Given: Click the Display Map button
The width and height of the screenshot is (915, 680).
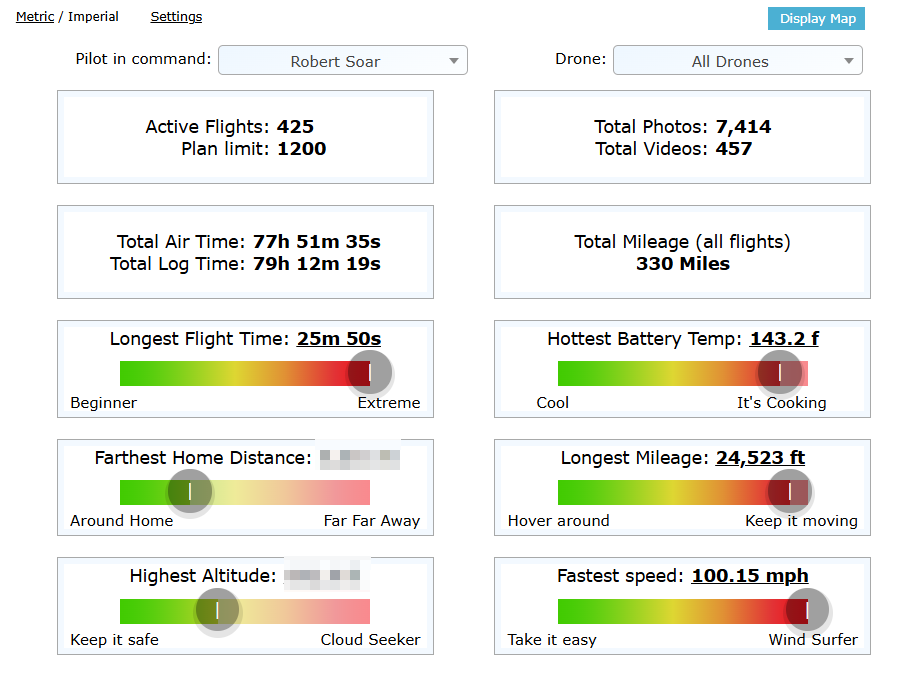Looking at the screenshot, I should point(816,19).
